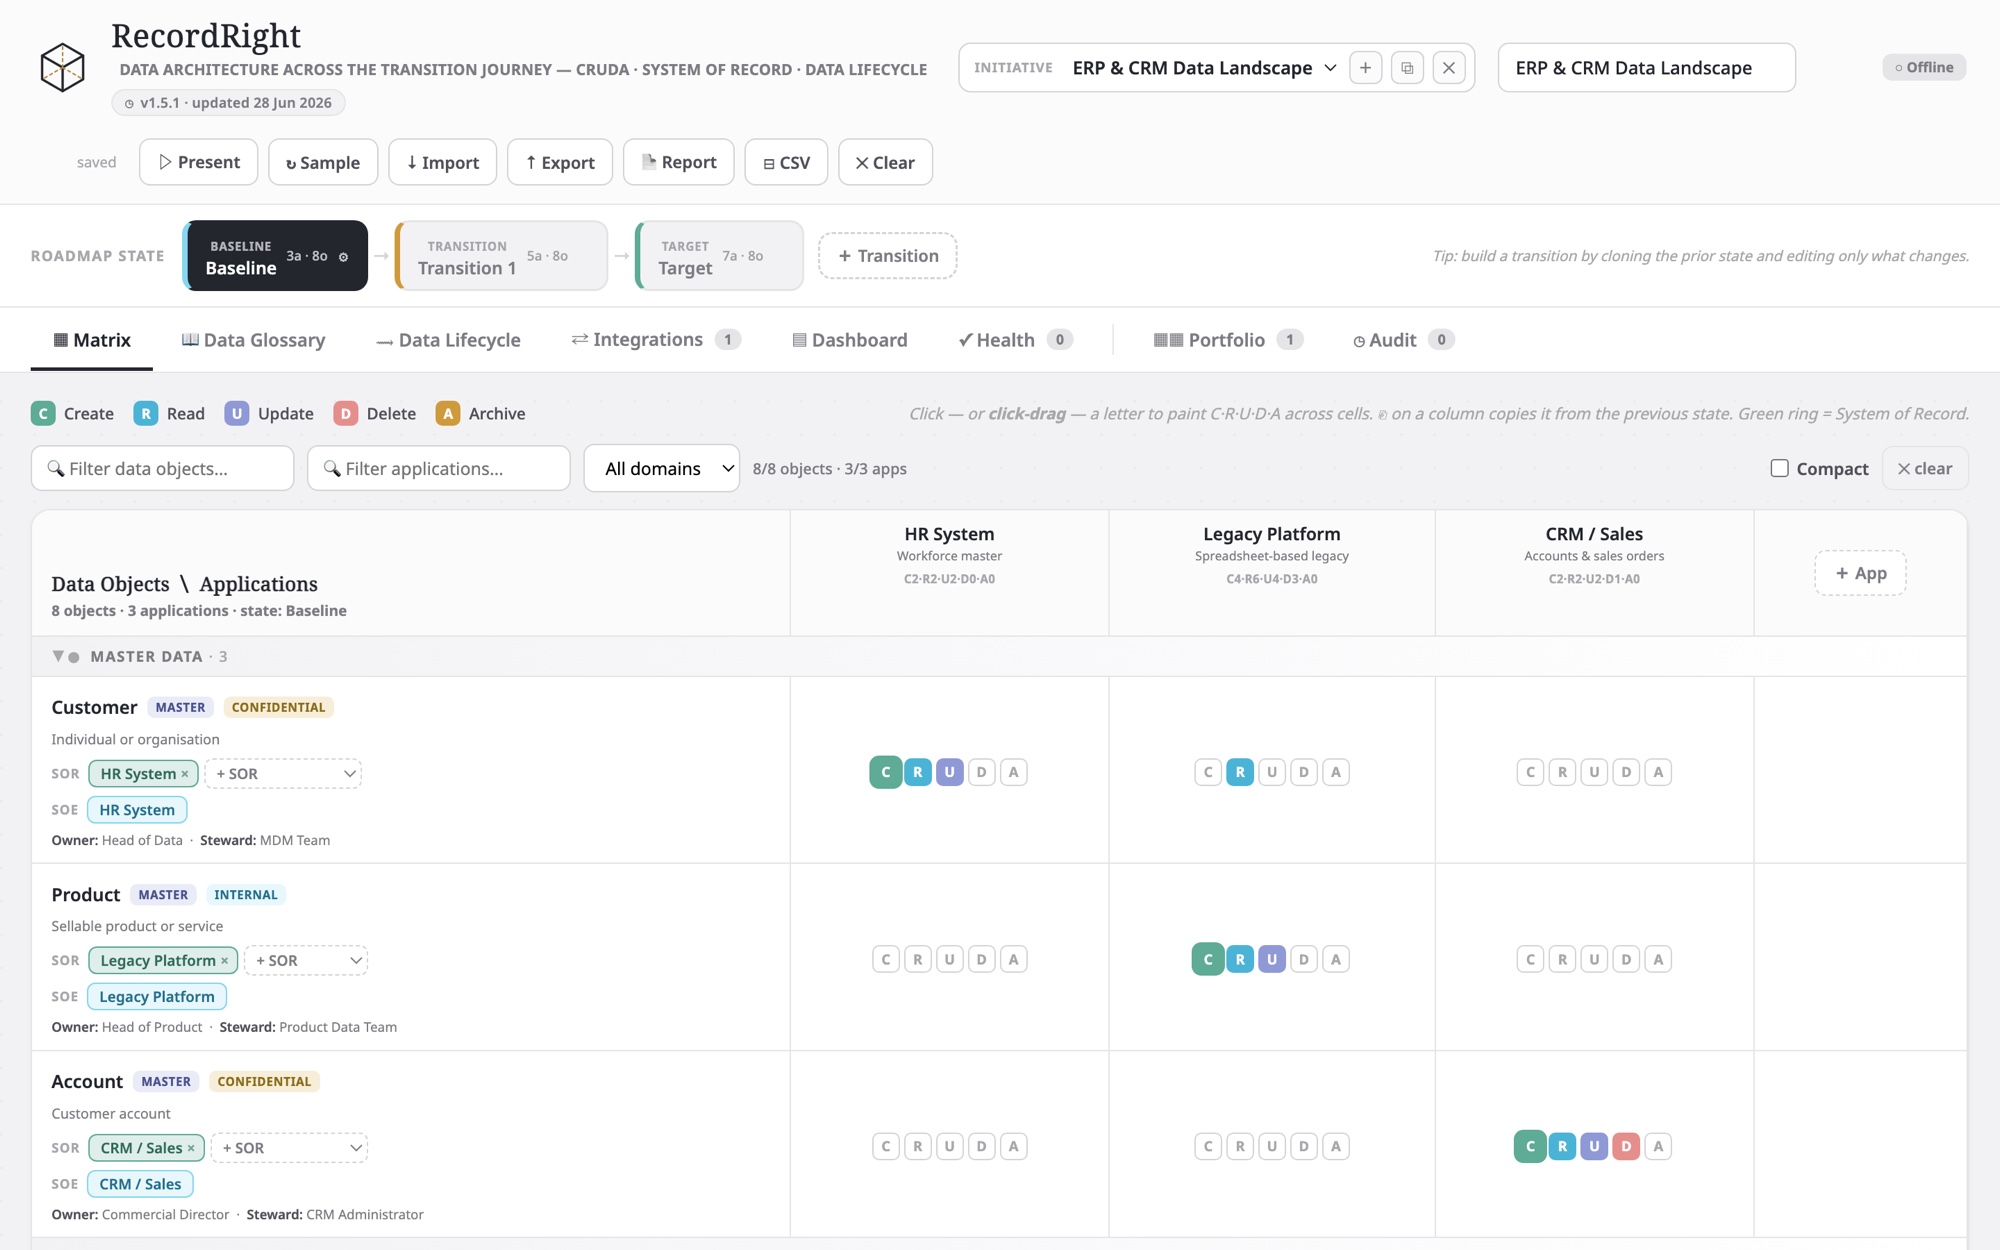Toggle Update for Product in HR System

(950, 959)
